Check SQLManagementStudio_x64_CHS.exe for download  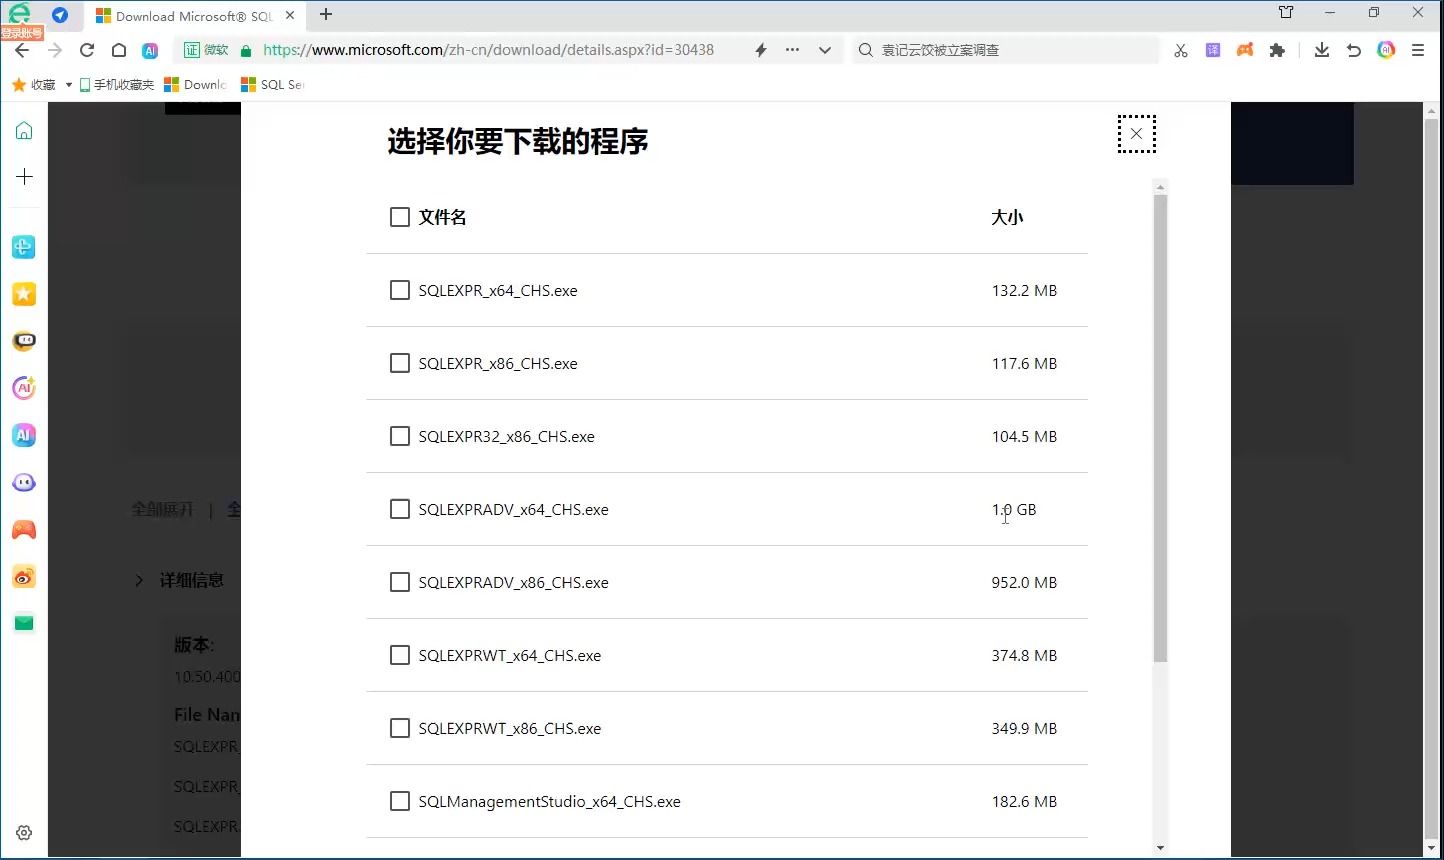(400, 801)
